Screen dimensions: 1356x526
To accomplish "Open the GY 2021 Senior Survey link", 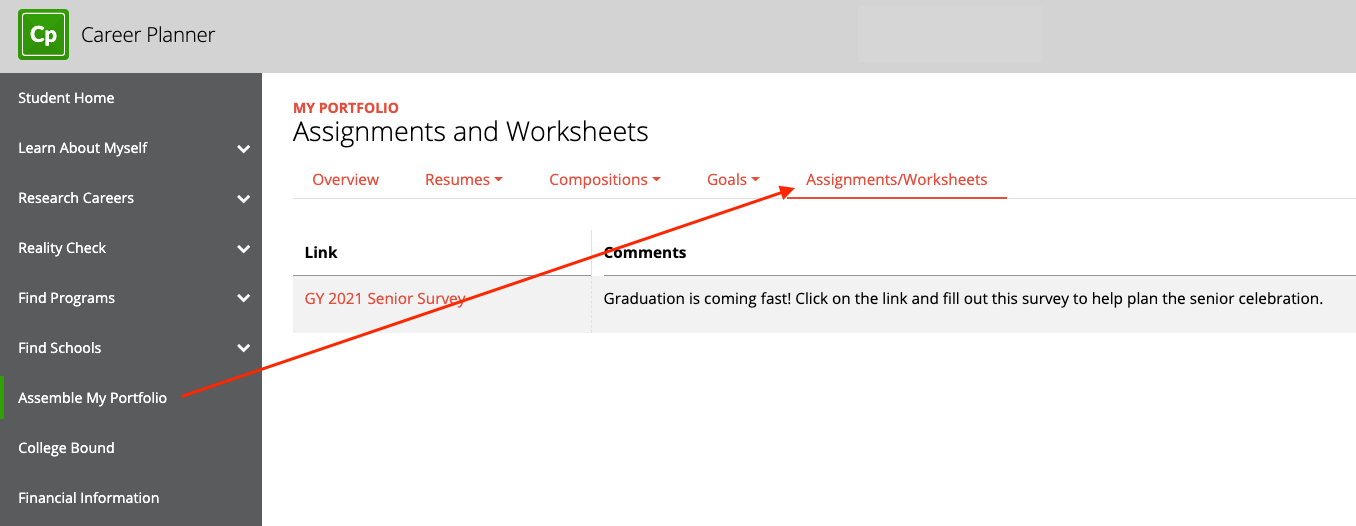I will click(385, 299).
